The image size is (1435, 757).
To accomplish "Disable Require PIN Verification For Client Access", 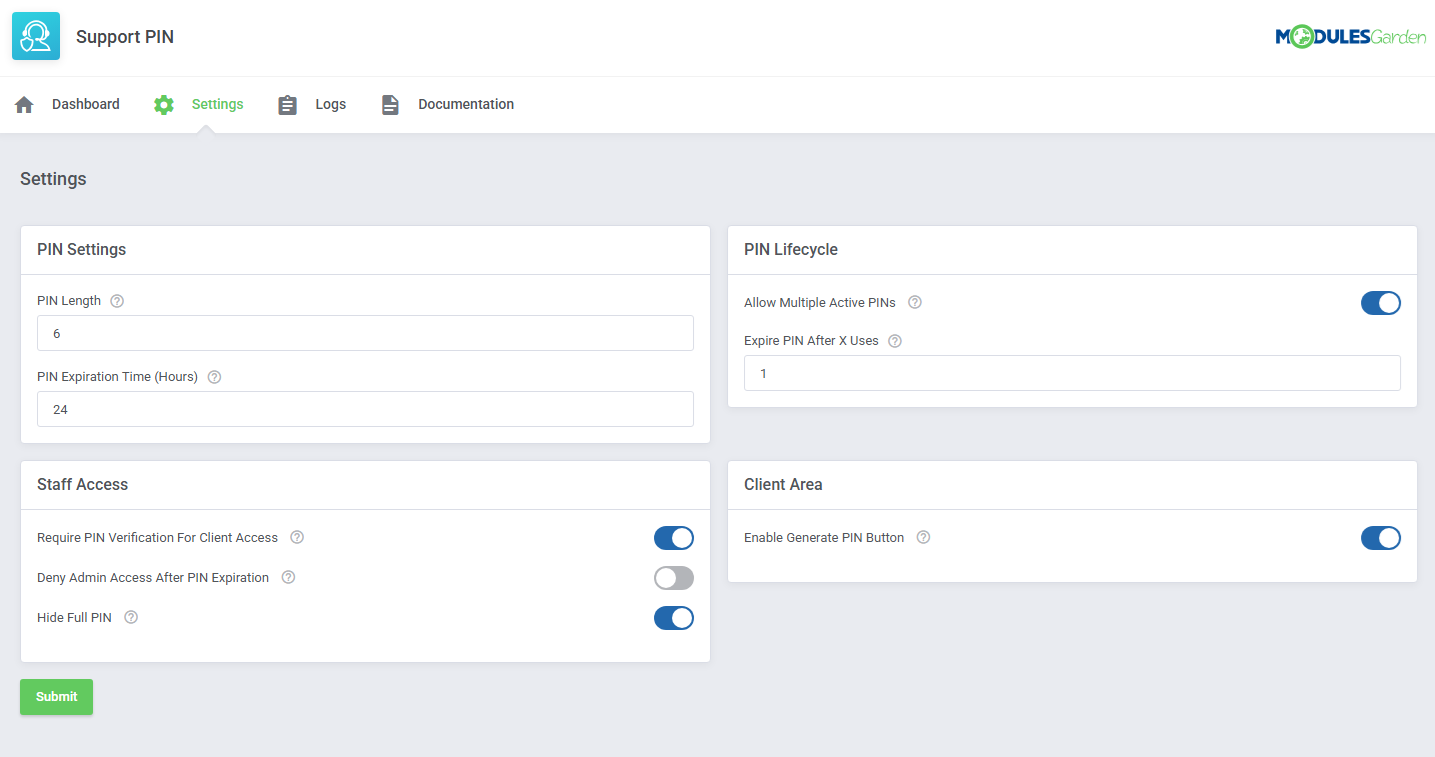I will coord(674,538).
